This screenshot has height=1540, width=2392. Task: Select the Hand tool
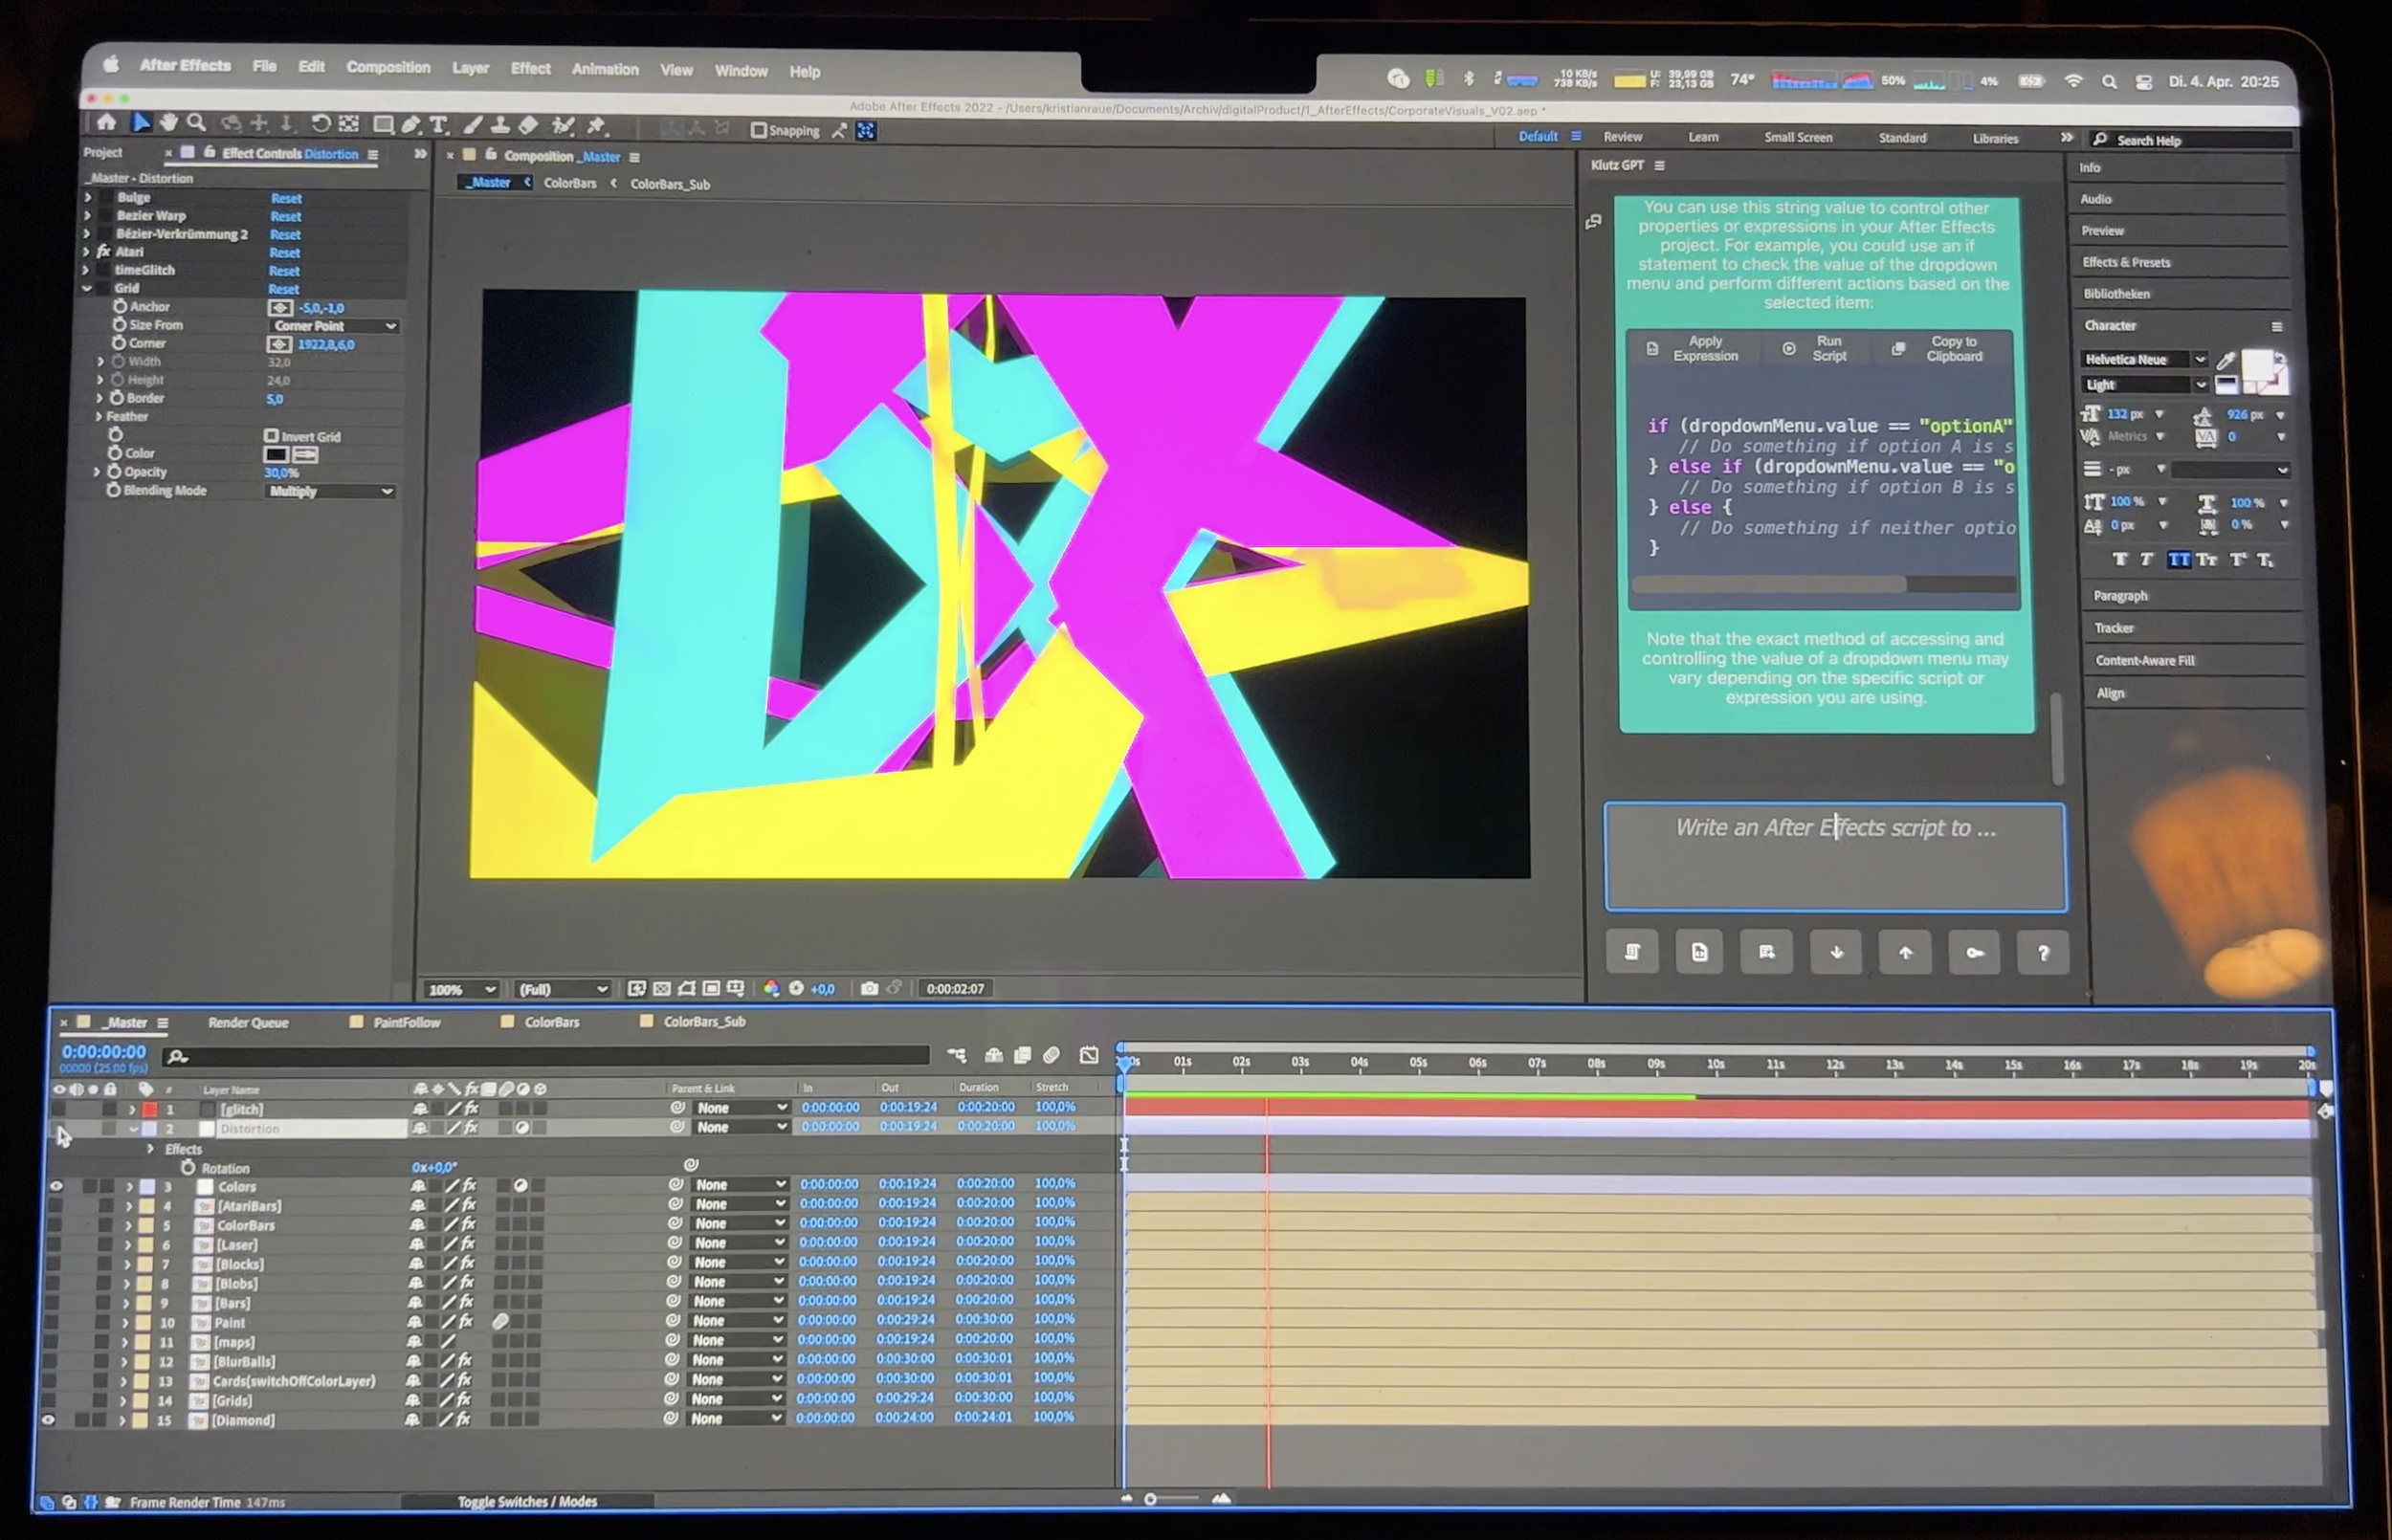[168, 123]
